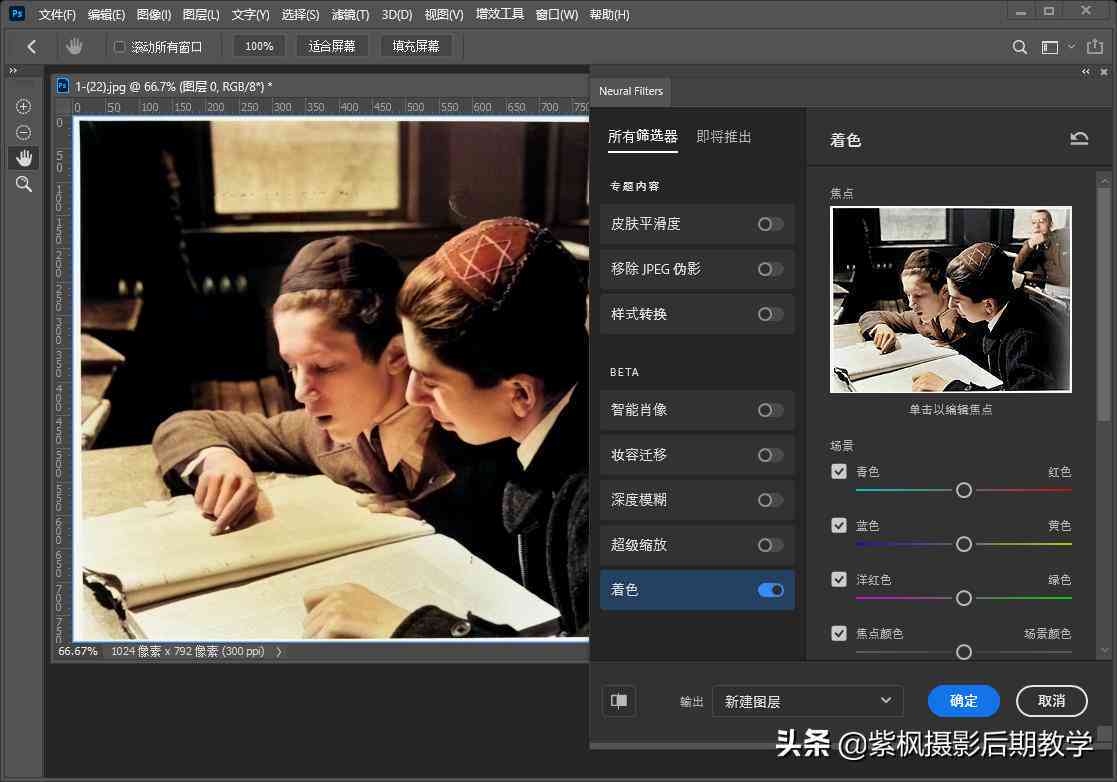Expand the status bar arrow after 300 ppi
This screenshot has width=1117, height=782.
(279, 652)
